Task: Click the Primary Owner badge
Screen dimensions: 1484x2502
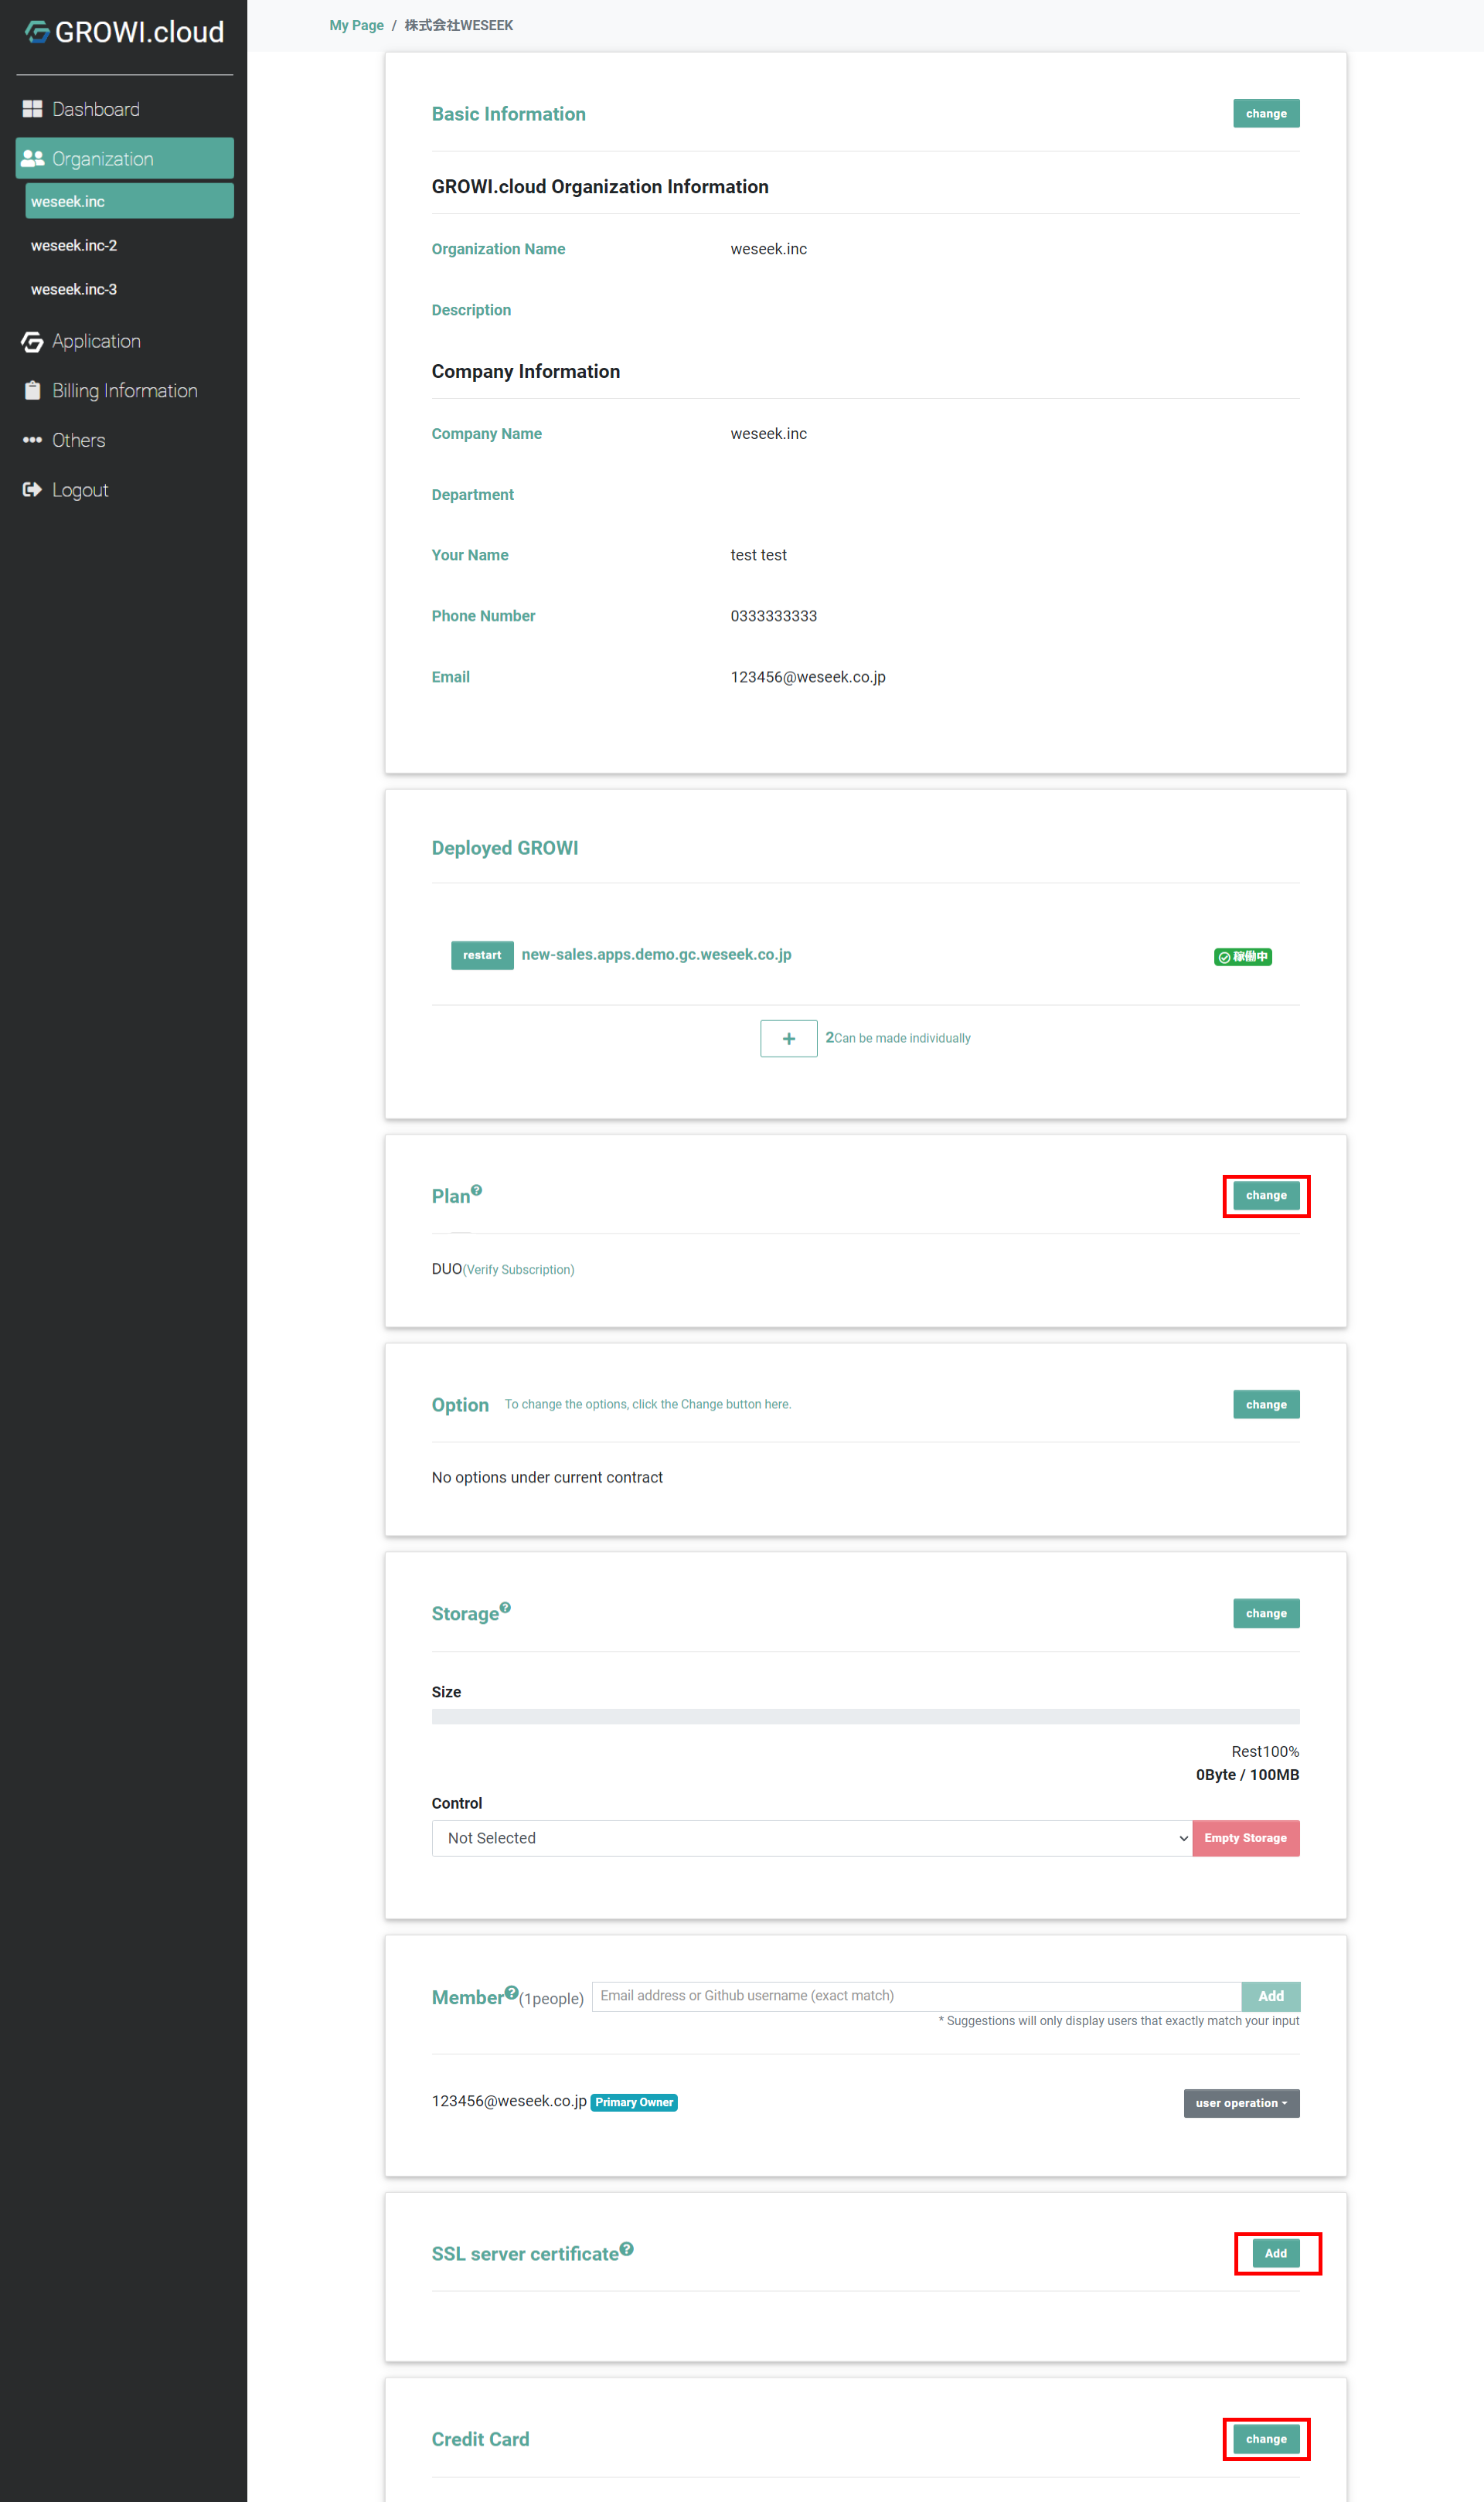Action: coord(634,2102)
